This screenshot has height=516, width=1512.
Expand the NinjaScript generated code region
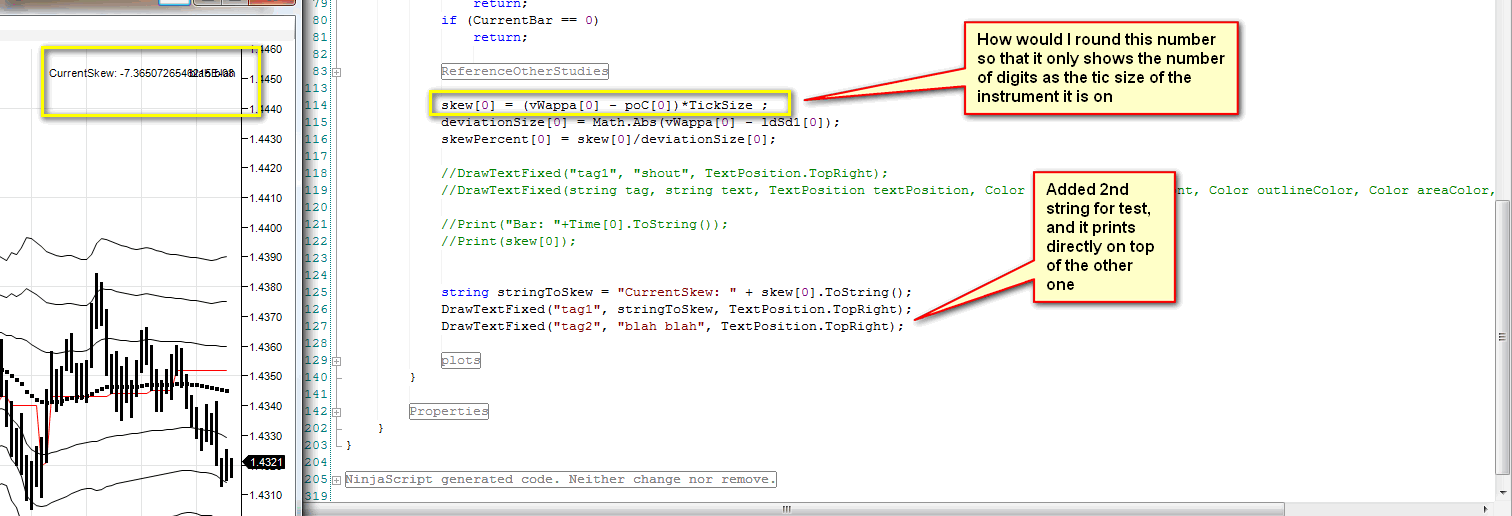pos(338,479)
